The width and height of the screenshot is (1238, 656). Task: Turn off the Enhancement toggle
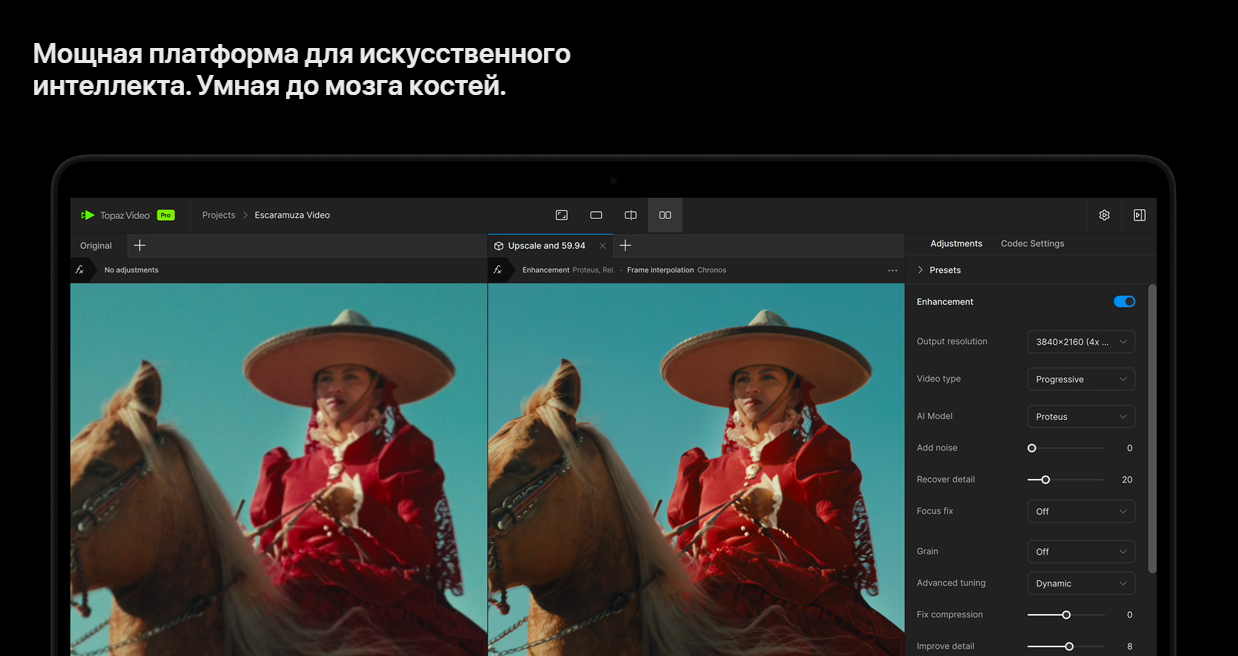coord(1124,301)
